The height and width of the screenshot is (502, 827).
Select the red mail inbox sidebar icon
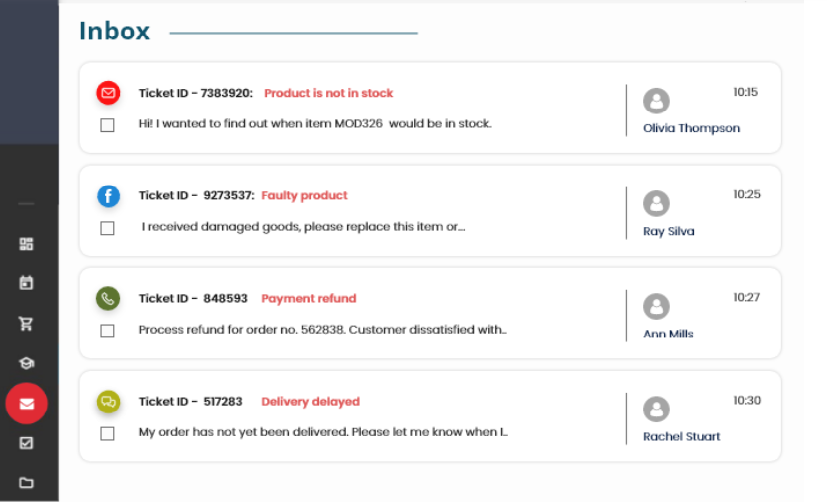[26, 403]
